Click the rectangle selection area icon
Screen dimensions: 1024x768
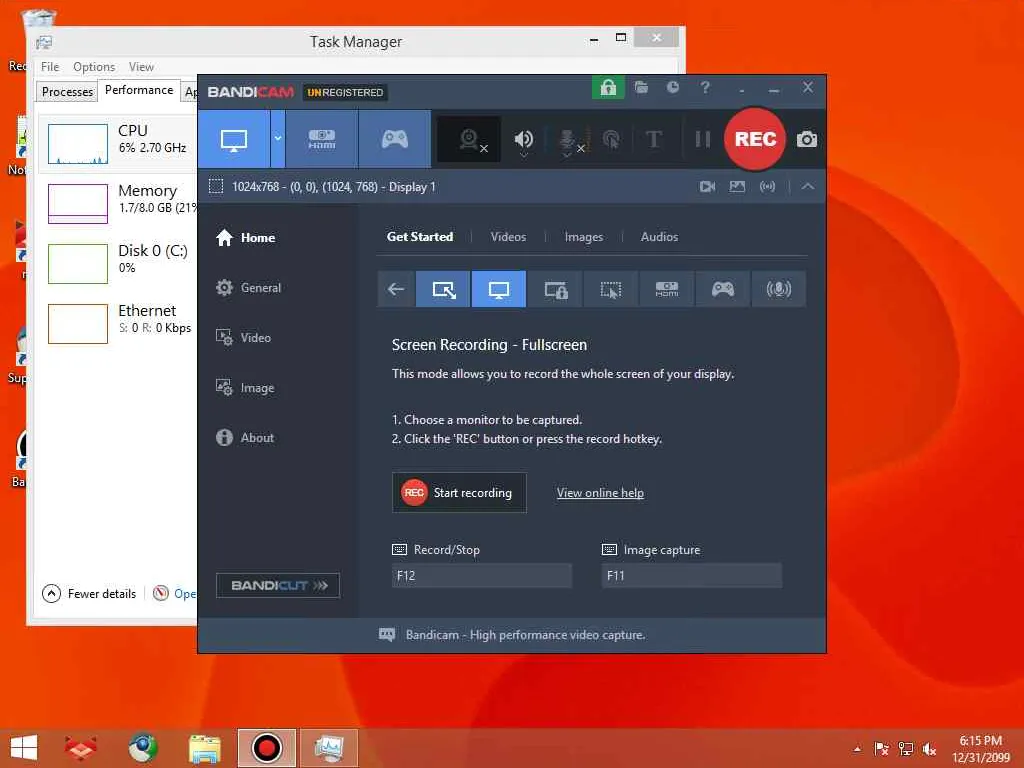(x=216, y=186)
